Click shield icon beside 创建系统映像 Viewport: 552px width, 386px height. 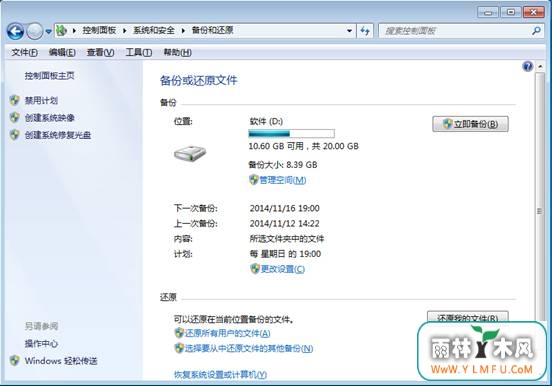tap(14, 117)
